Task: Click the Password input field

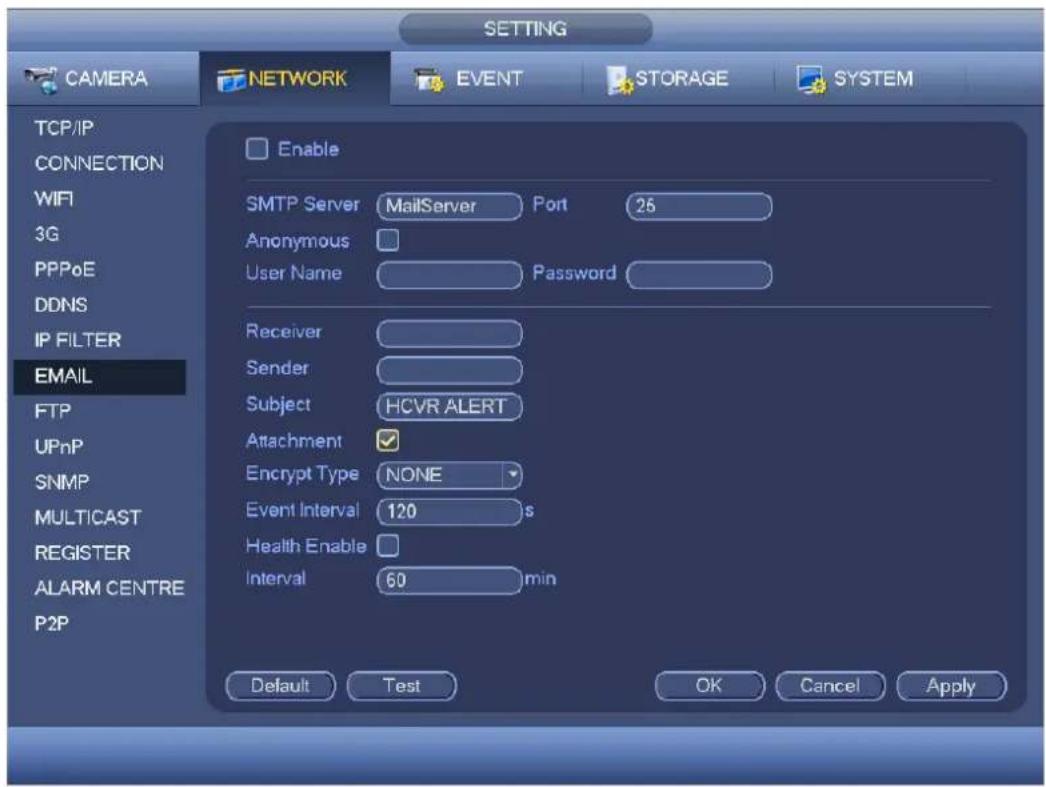Action: click(x=699, y=275)
